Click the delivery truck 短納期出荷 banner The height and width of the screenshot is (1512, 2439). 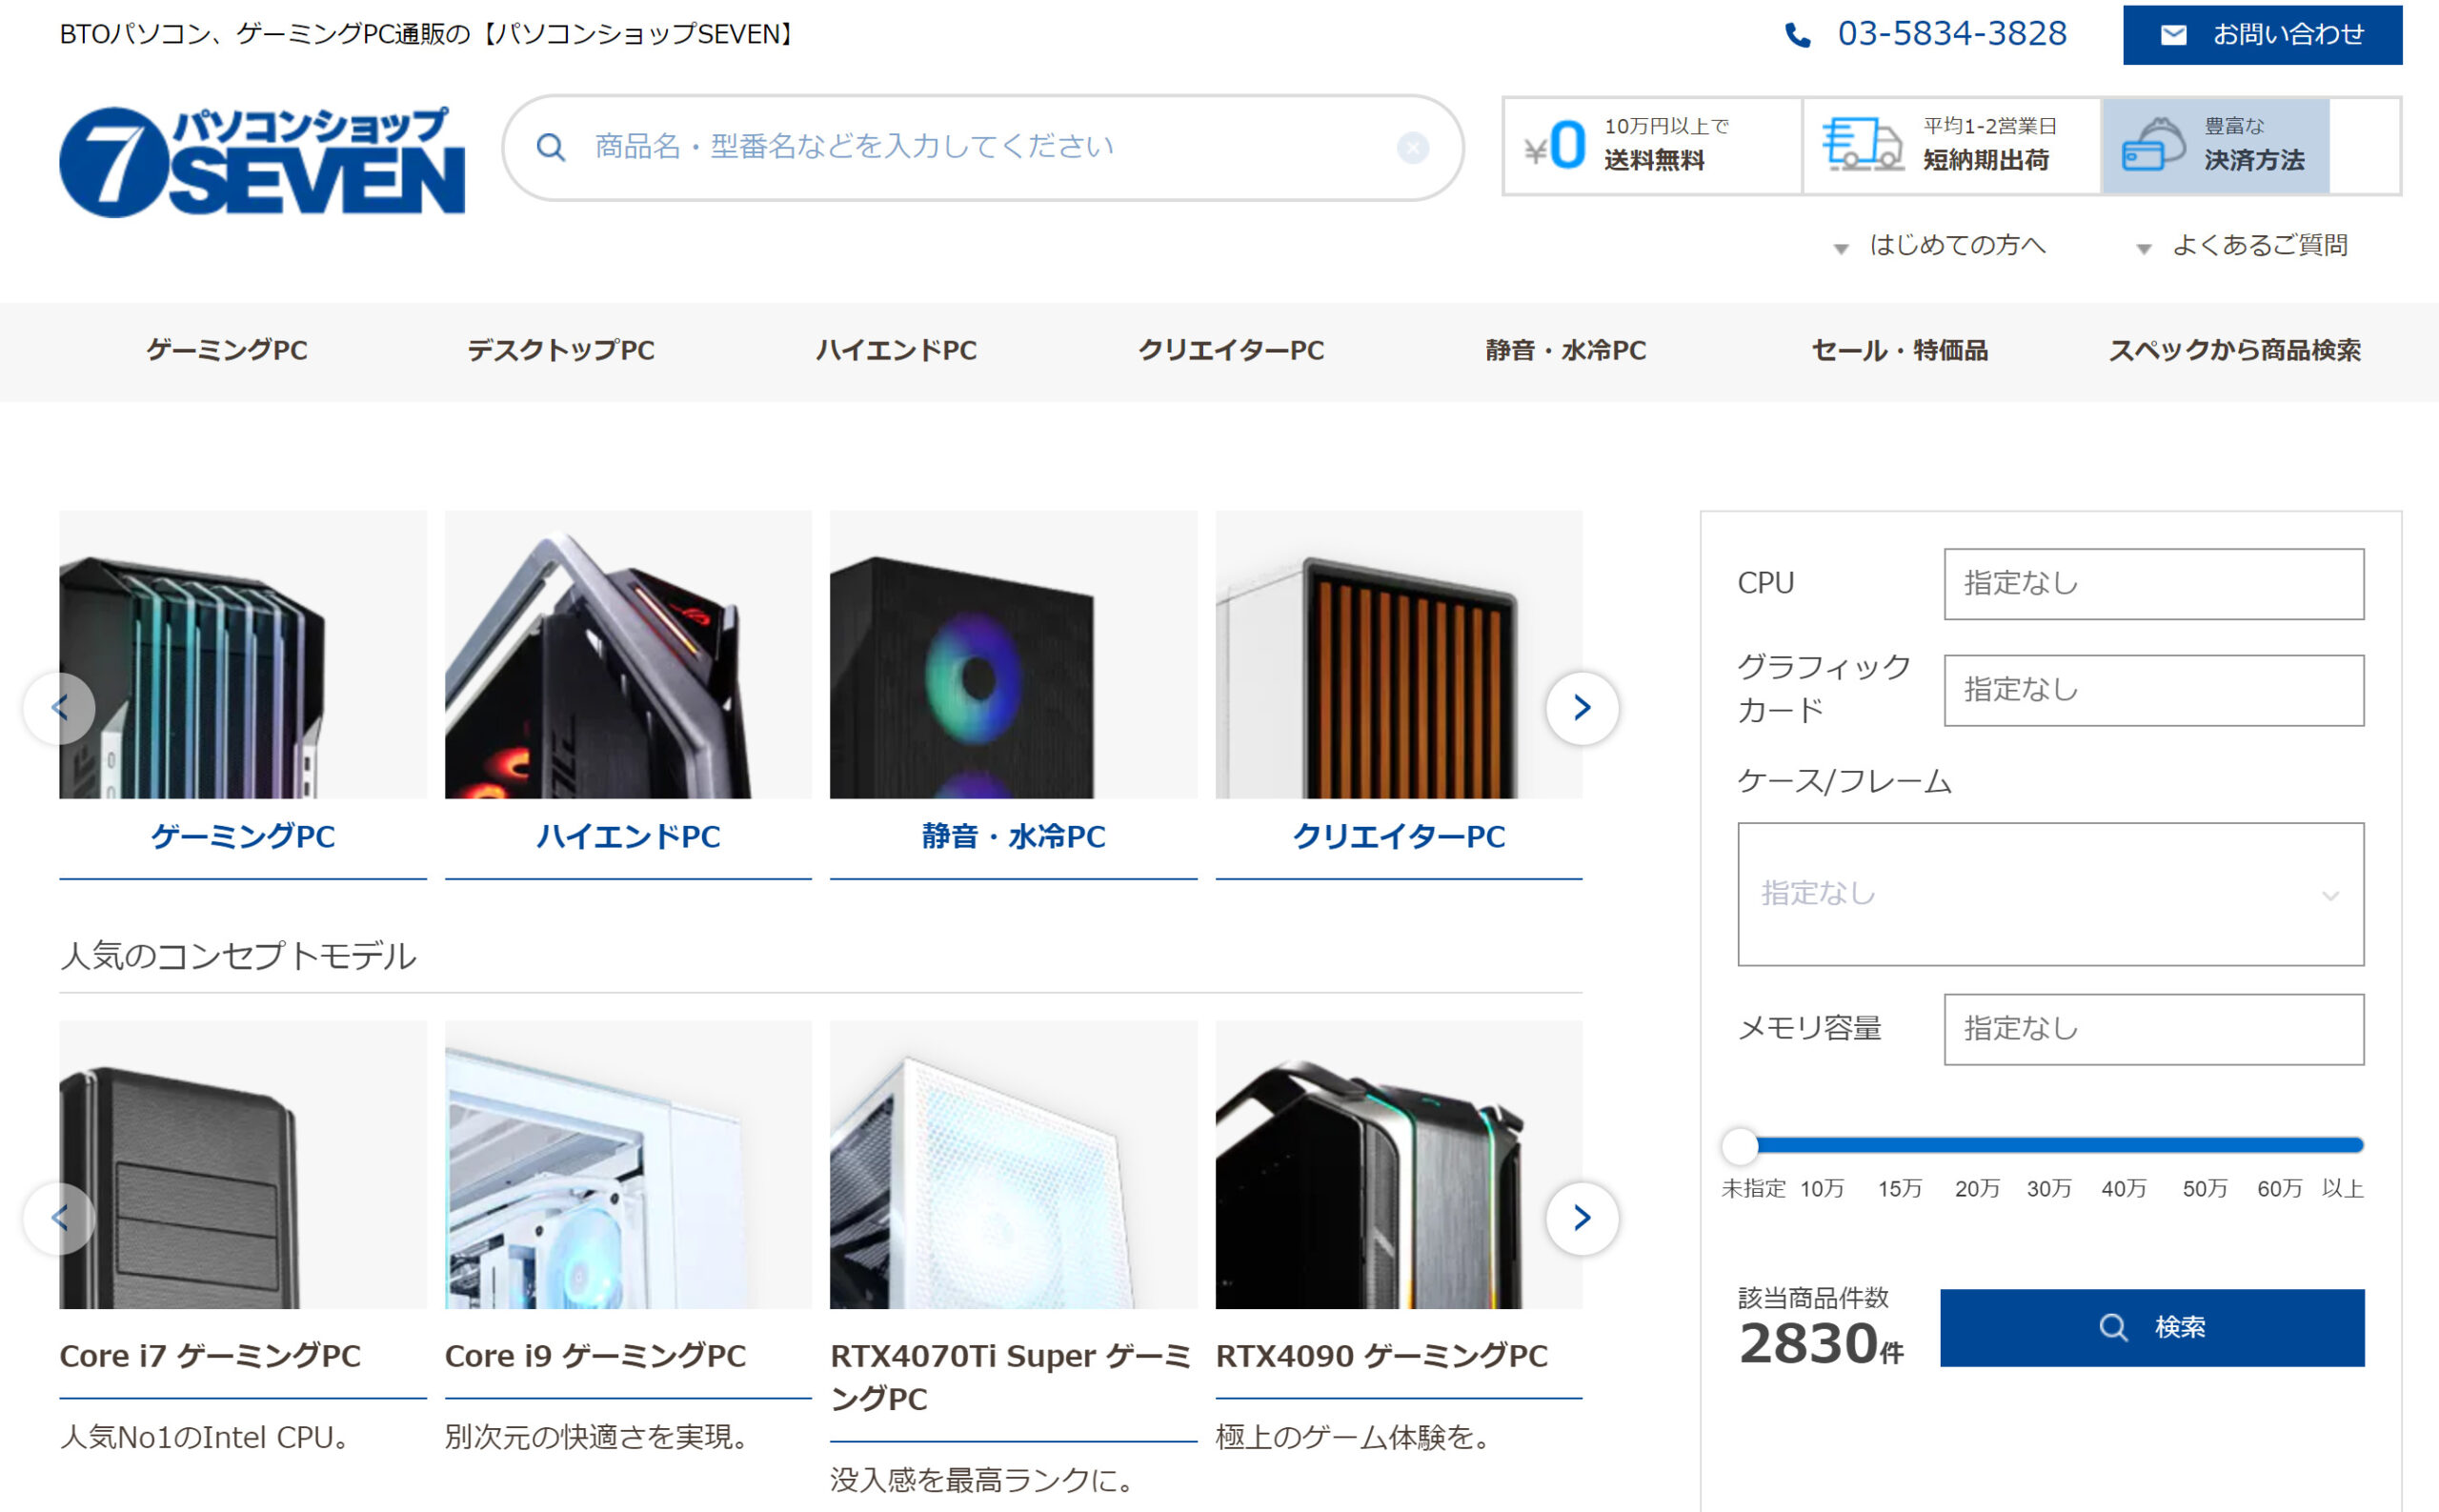point(1950,146)
